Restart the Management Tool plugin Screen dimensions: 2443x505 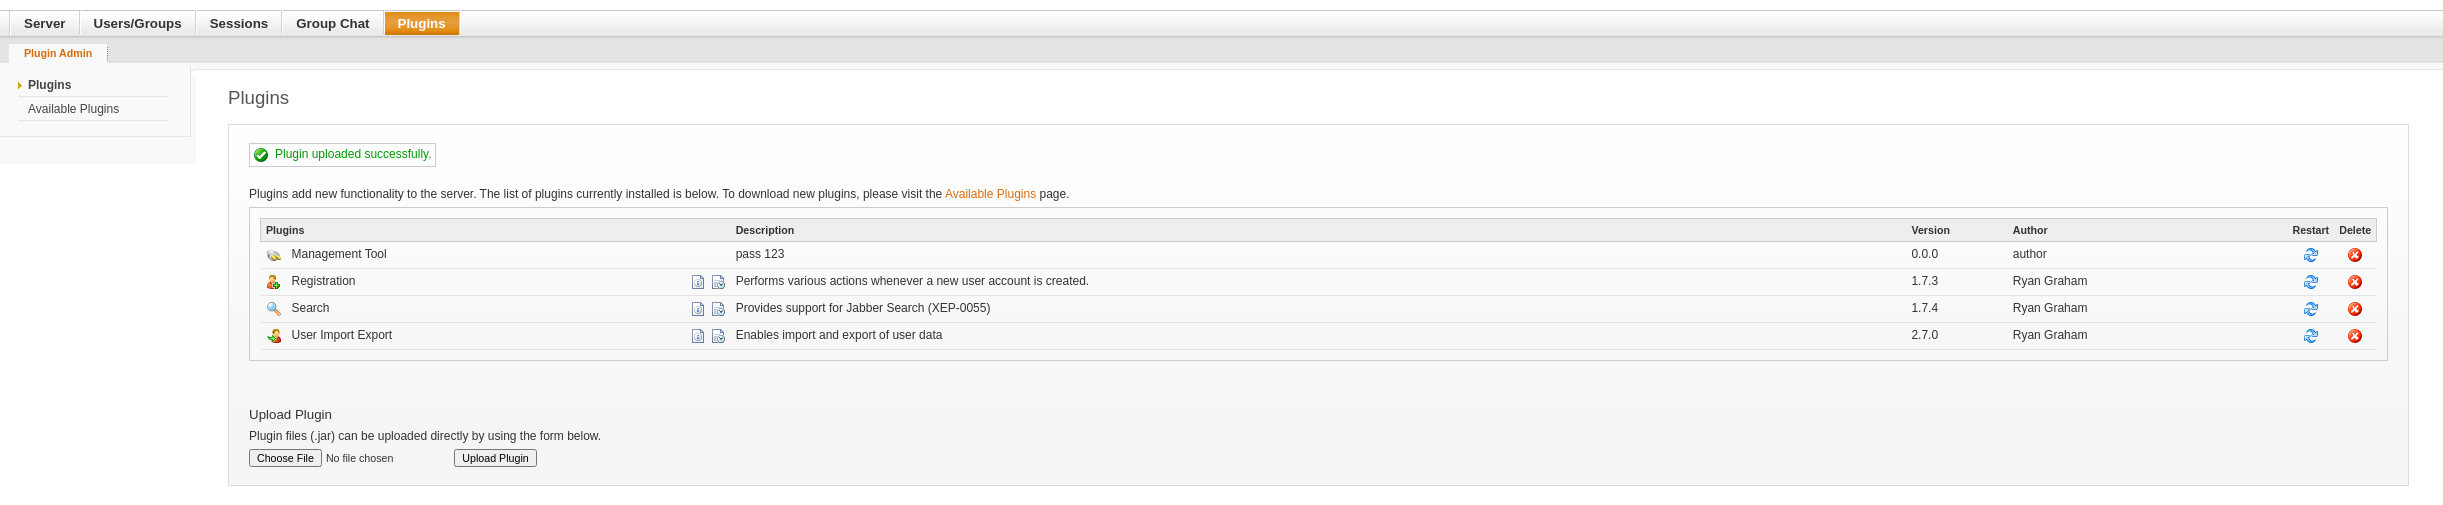coord(2310,255)
